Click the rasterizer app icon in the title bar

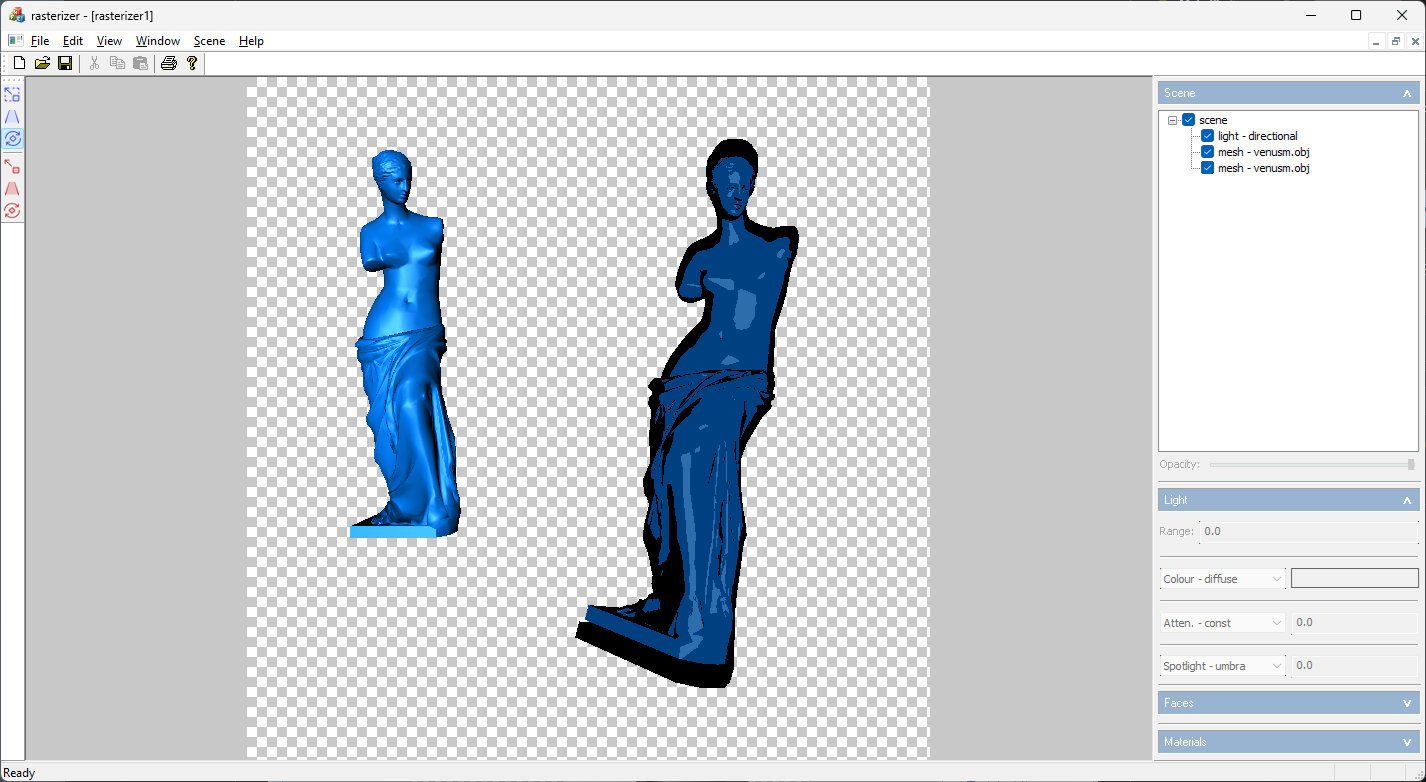click(17, 15)
